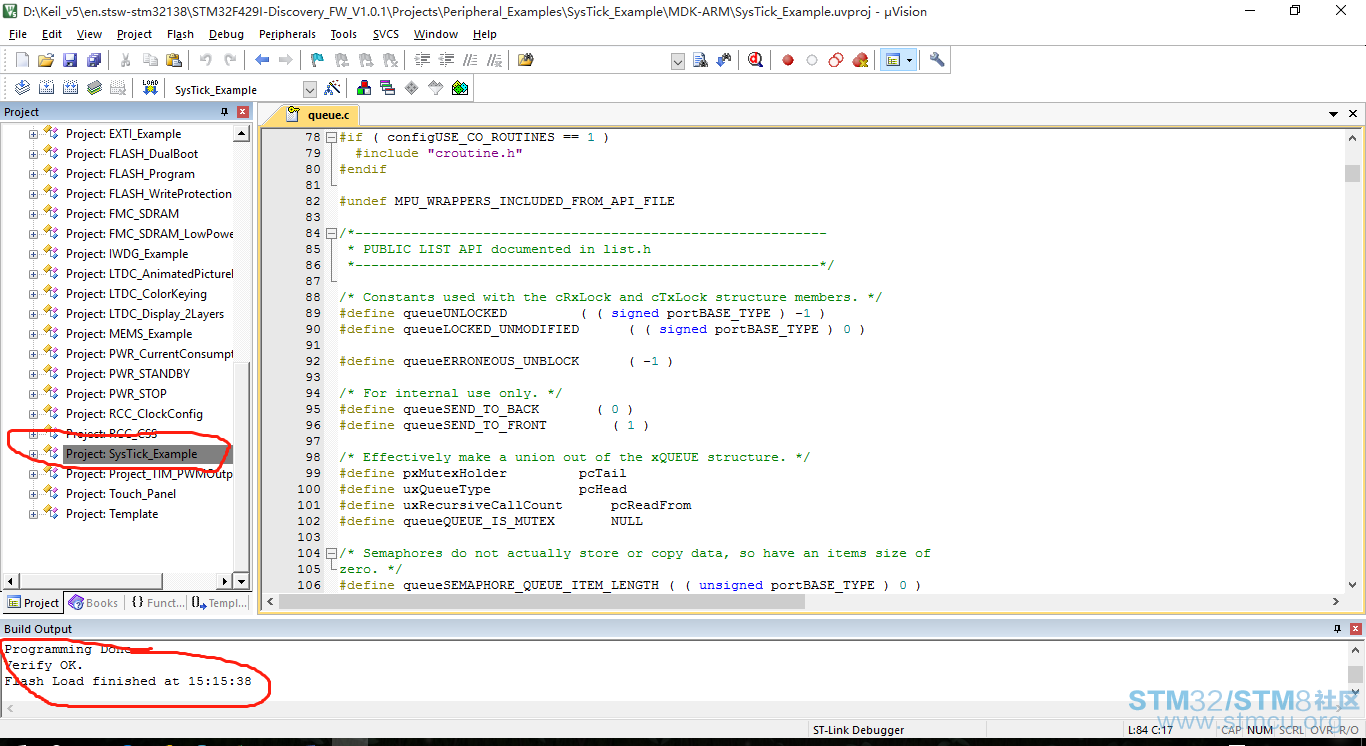Collapse the code fold at line 78
Image resolution: width=1366 pixels, height=746 pixels.
(332, 137)
